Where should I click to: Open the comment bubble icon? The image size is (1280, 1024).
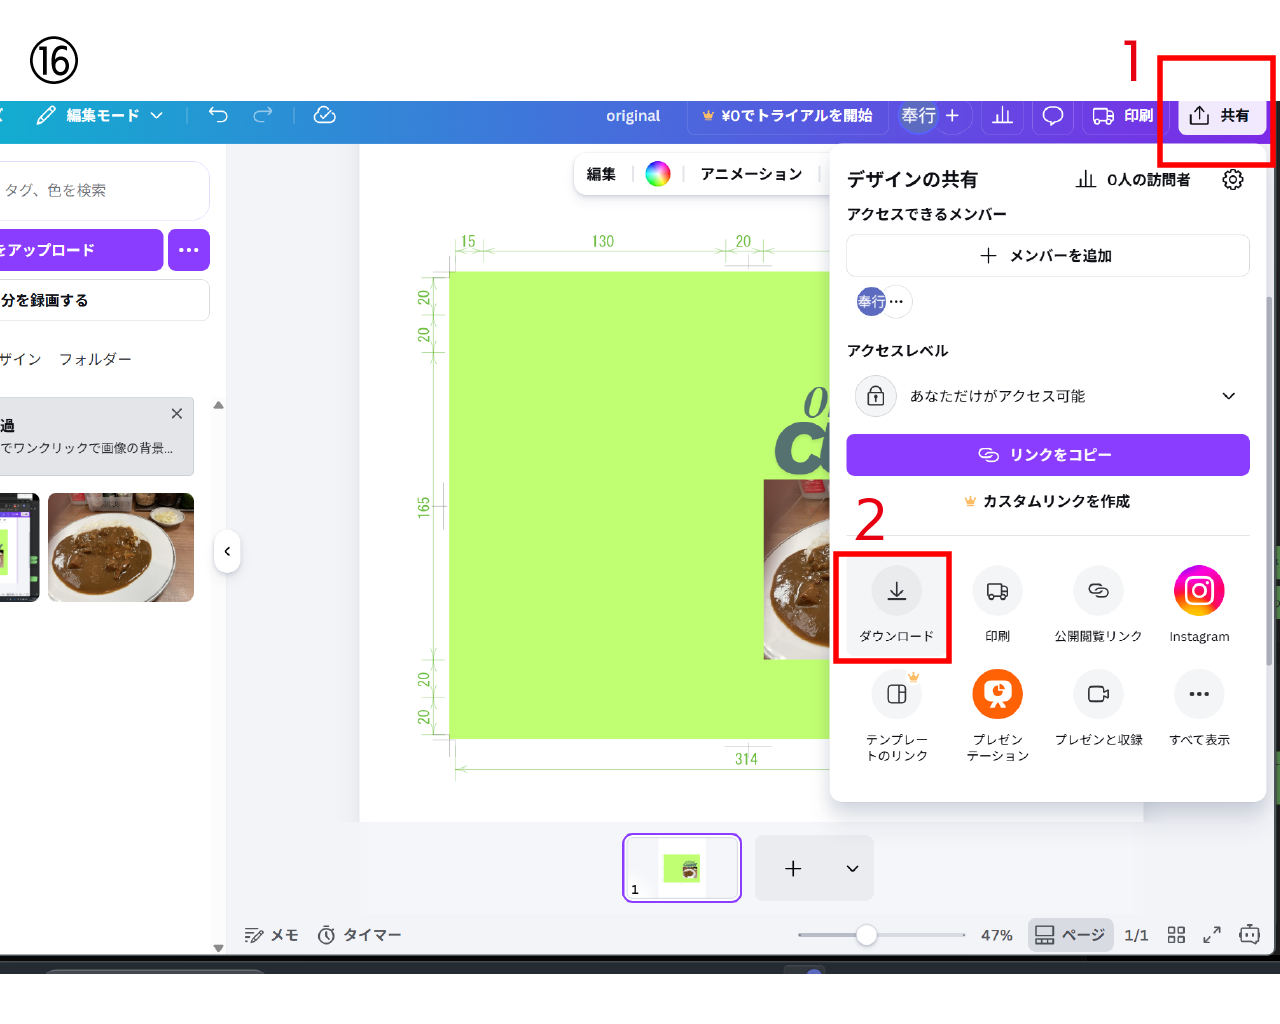pyautogui.click(x=1052, y=116)
